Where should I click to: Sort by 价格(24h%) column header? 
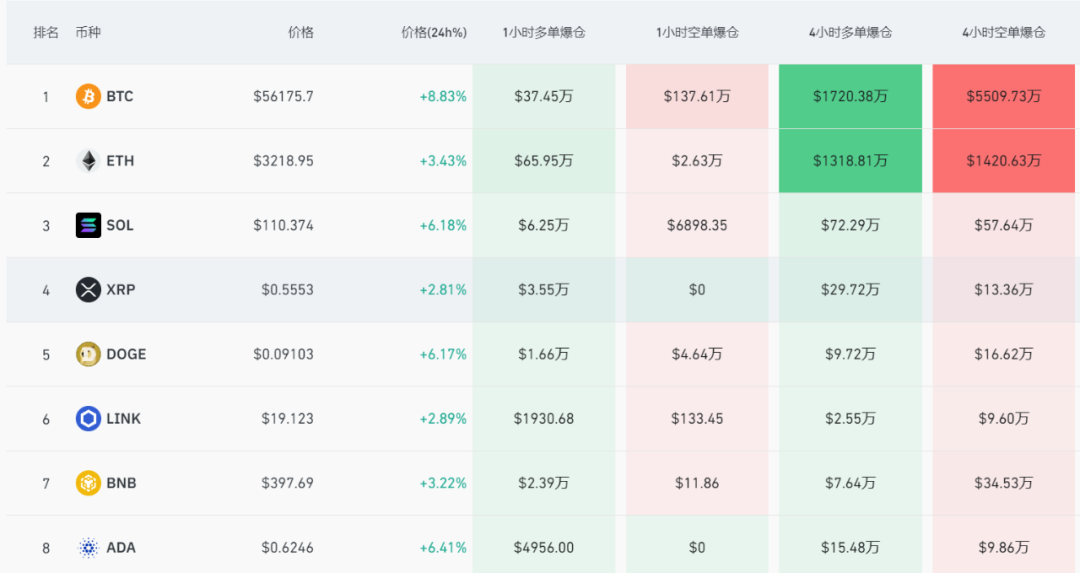coord(433,32)
